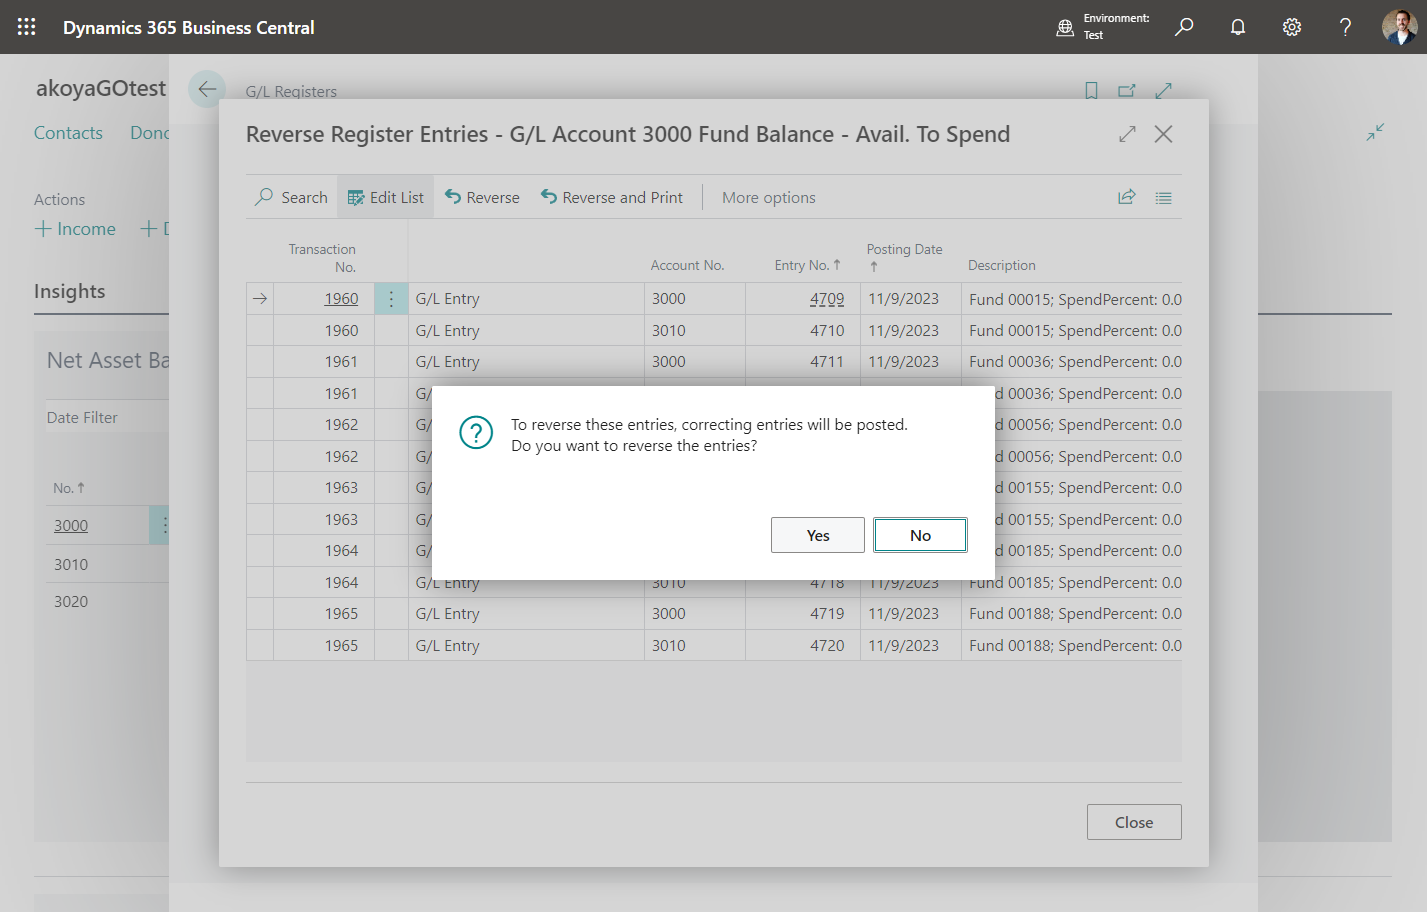Screen dimensions: 1427x912
Task: Maximize the Reverse Register Entries dialog
Action: [1127, 134]
